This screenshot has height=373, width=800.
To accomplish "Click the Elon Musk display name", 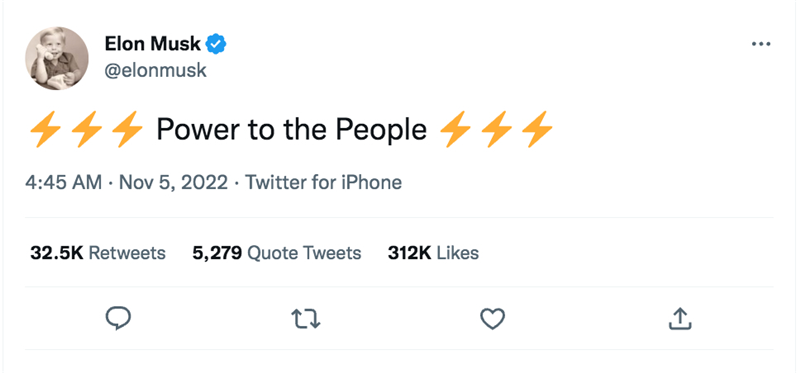I will [153, 44].
